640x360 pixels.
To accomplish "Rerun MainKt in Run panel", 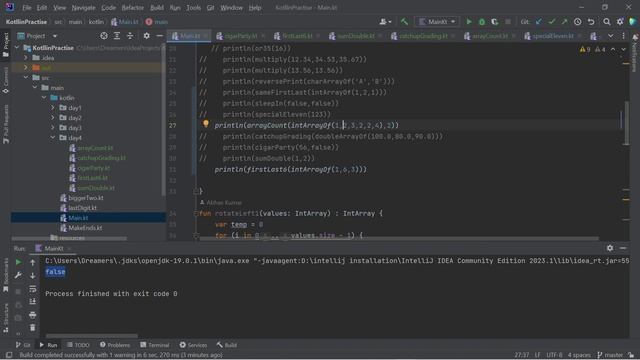I will (18, 262).
